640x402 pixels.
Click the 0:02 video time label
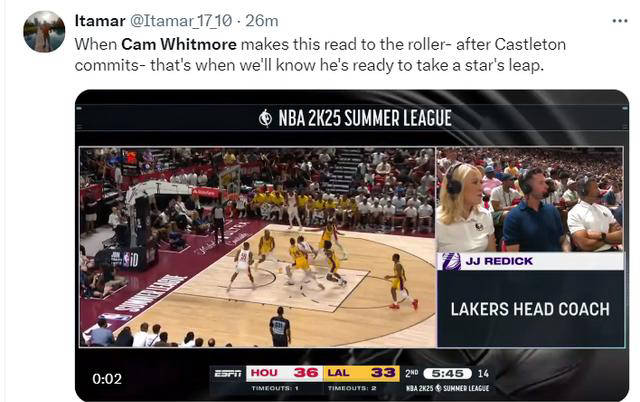tap(107, 379)
